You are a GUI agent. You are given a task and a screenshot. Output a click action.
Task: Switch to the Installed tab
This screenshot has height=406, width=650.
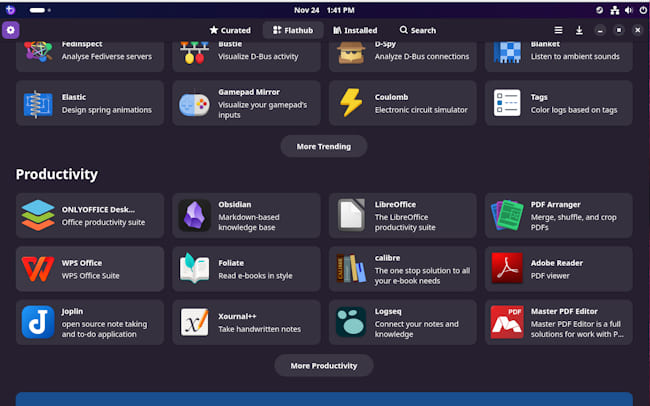click(355, 30)
